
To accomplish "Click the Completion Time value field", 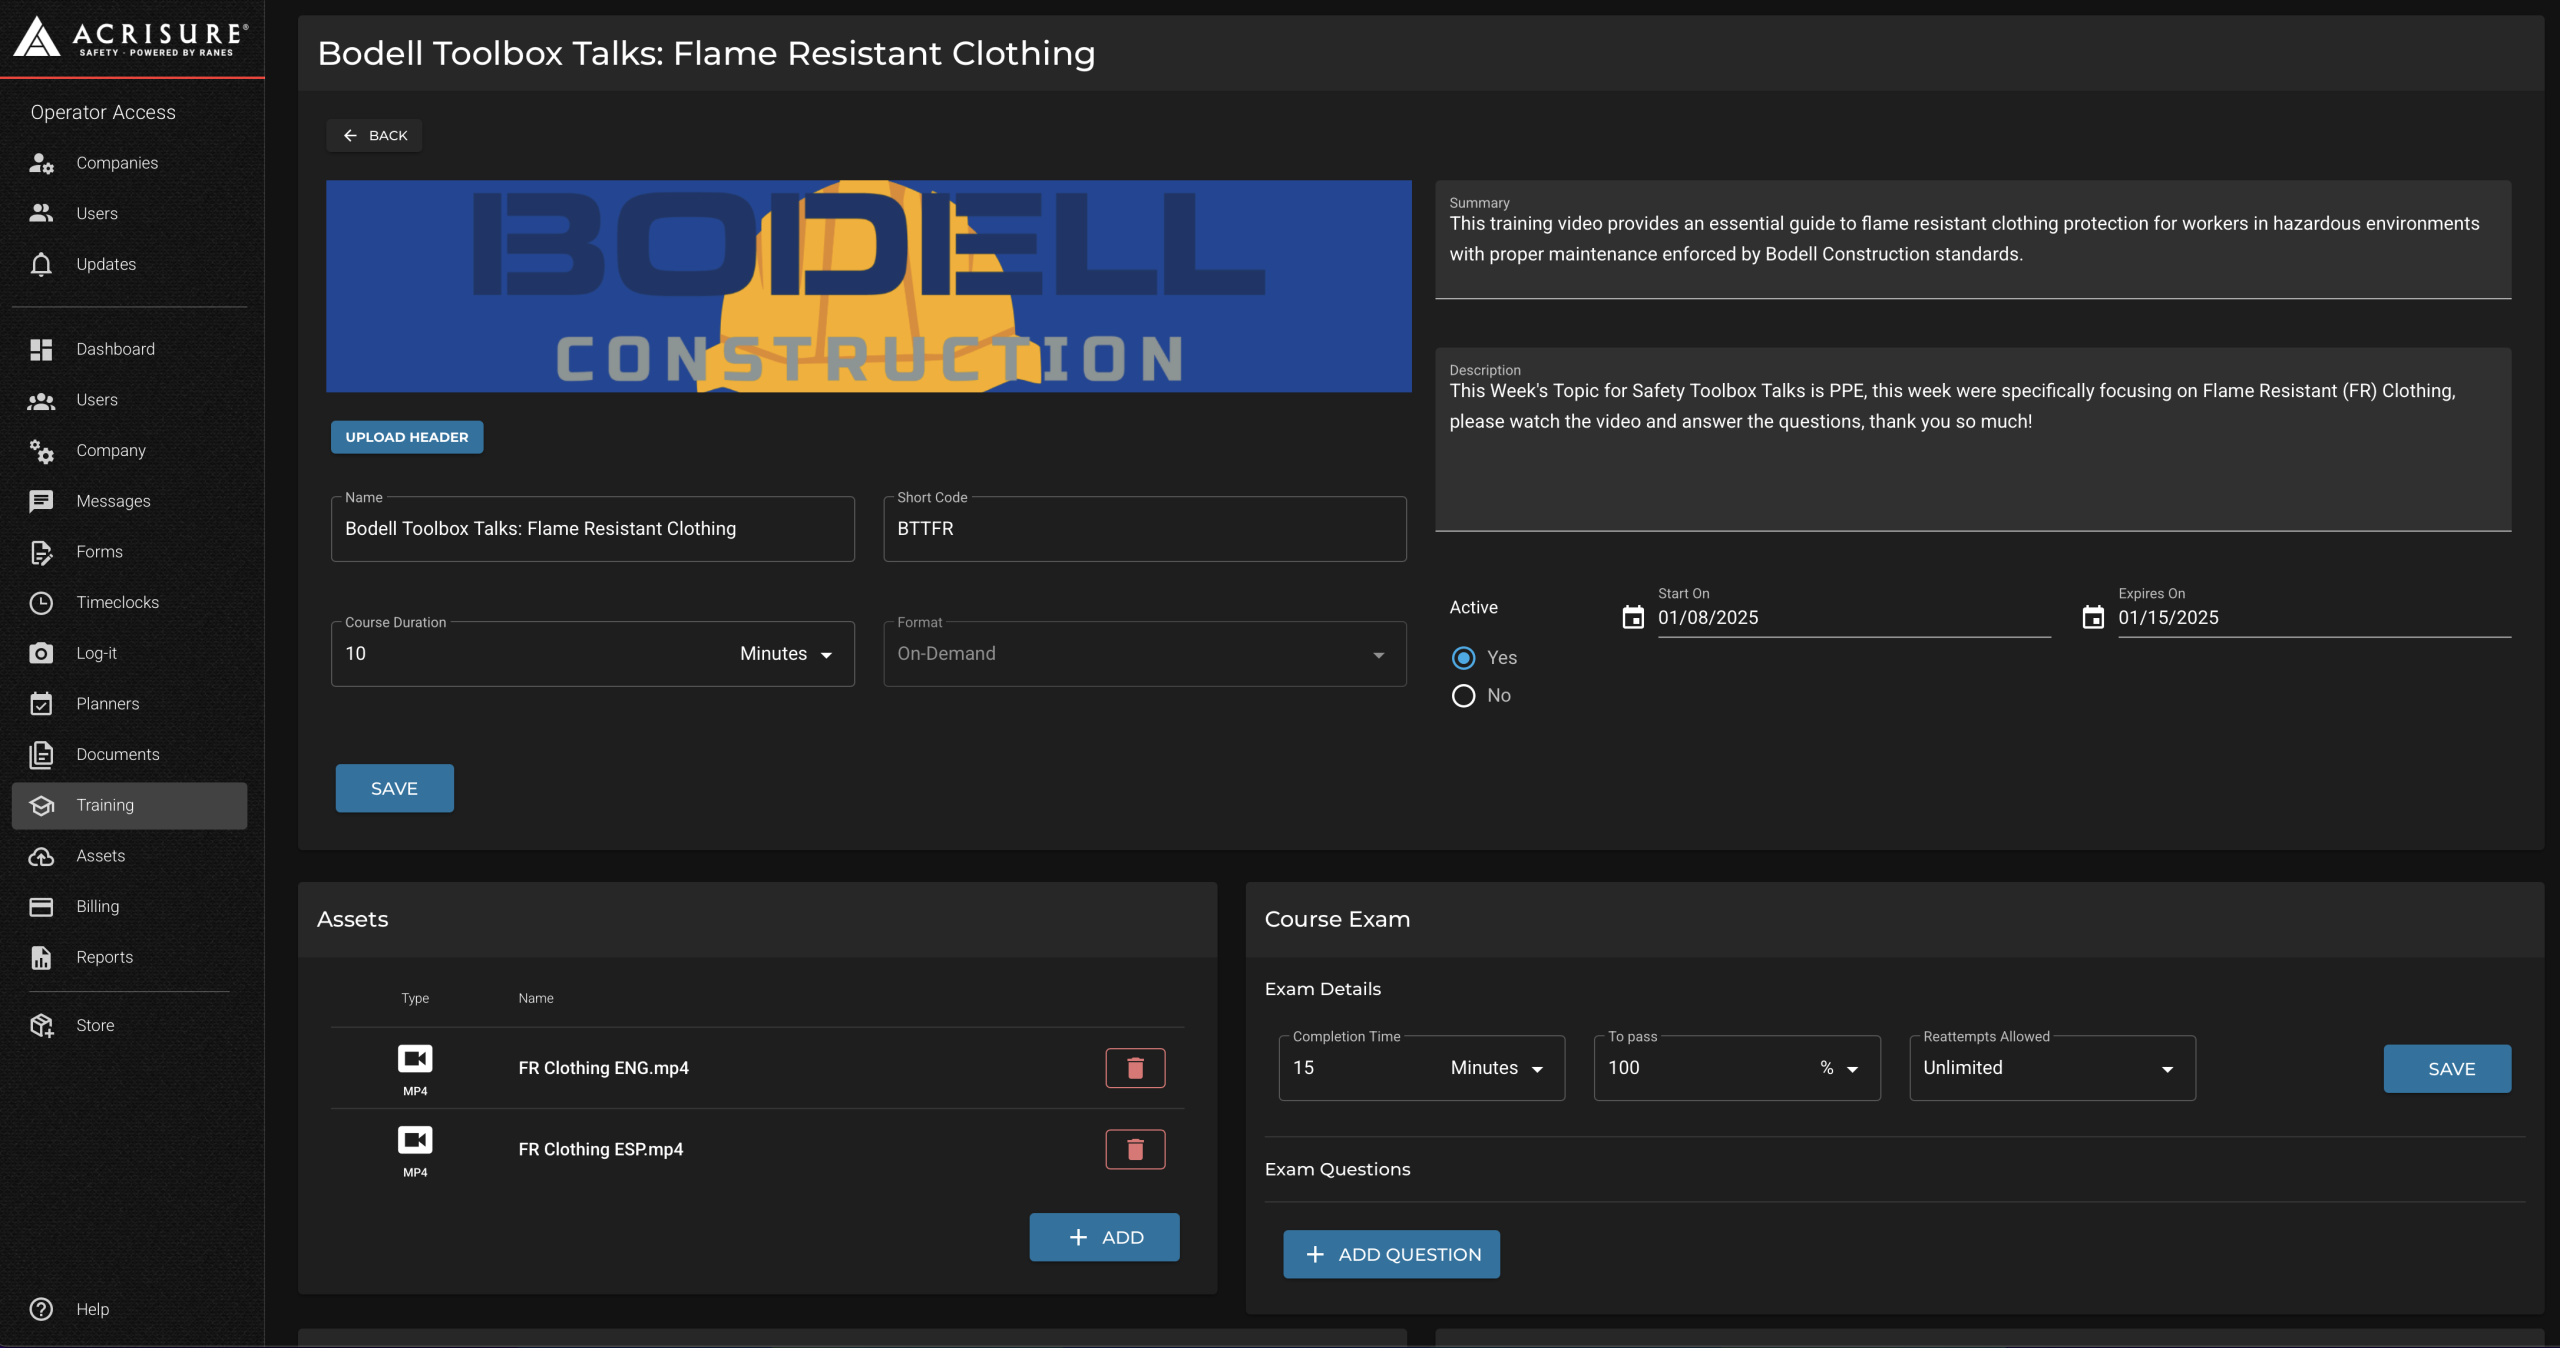I will pyautogui.click(x=1362, y=1068).
